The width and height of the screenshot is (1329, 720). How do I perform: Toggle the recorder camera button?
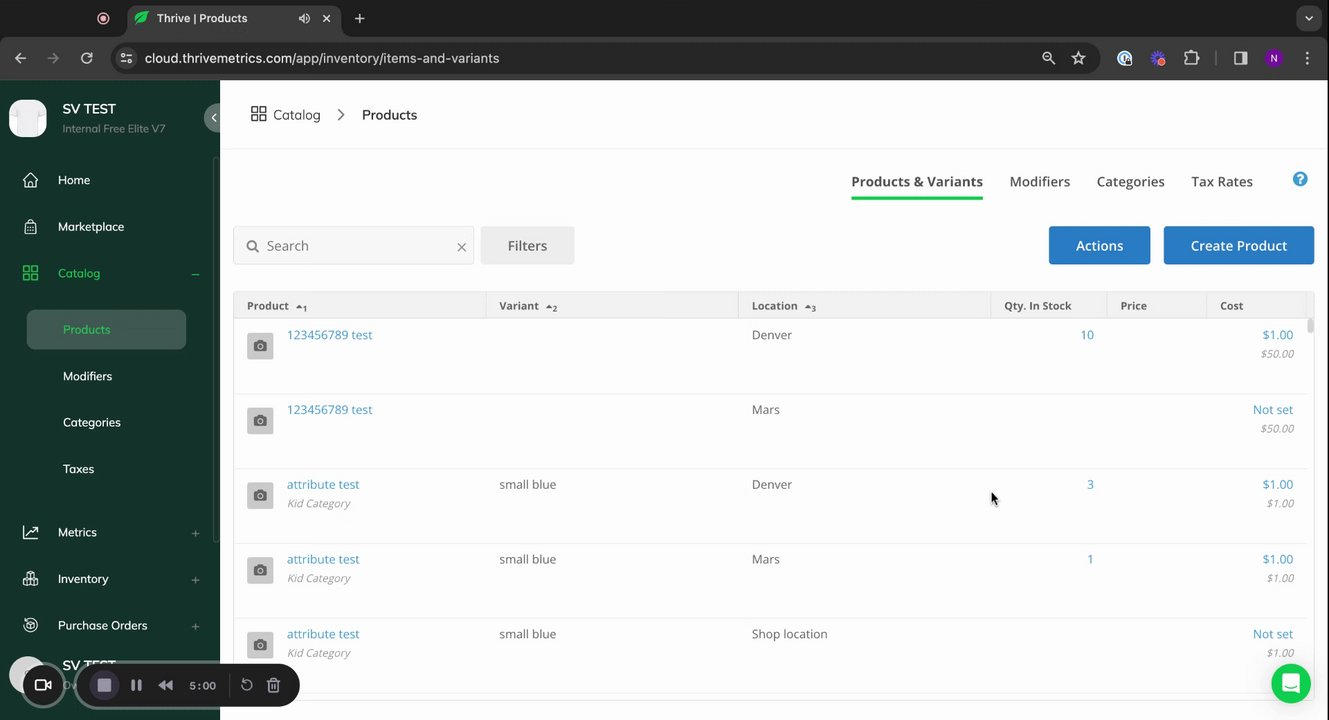[x=43, y=685]
